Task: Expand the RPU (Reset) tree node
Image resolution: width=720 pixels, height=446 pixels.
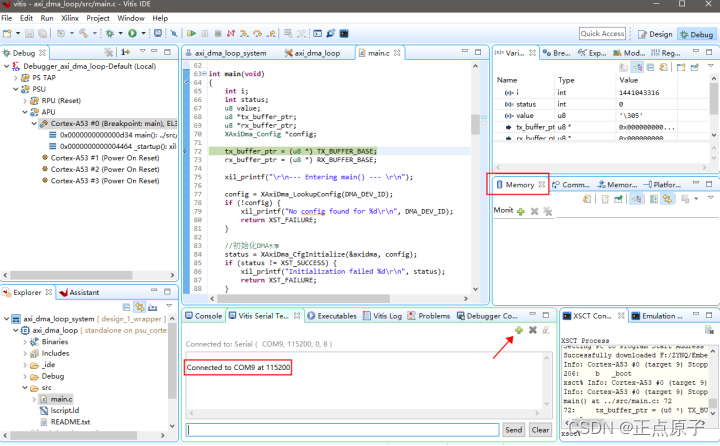Action: (25, 101)
